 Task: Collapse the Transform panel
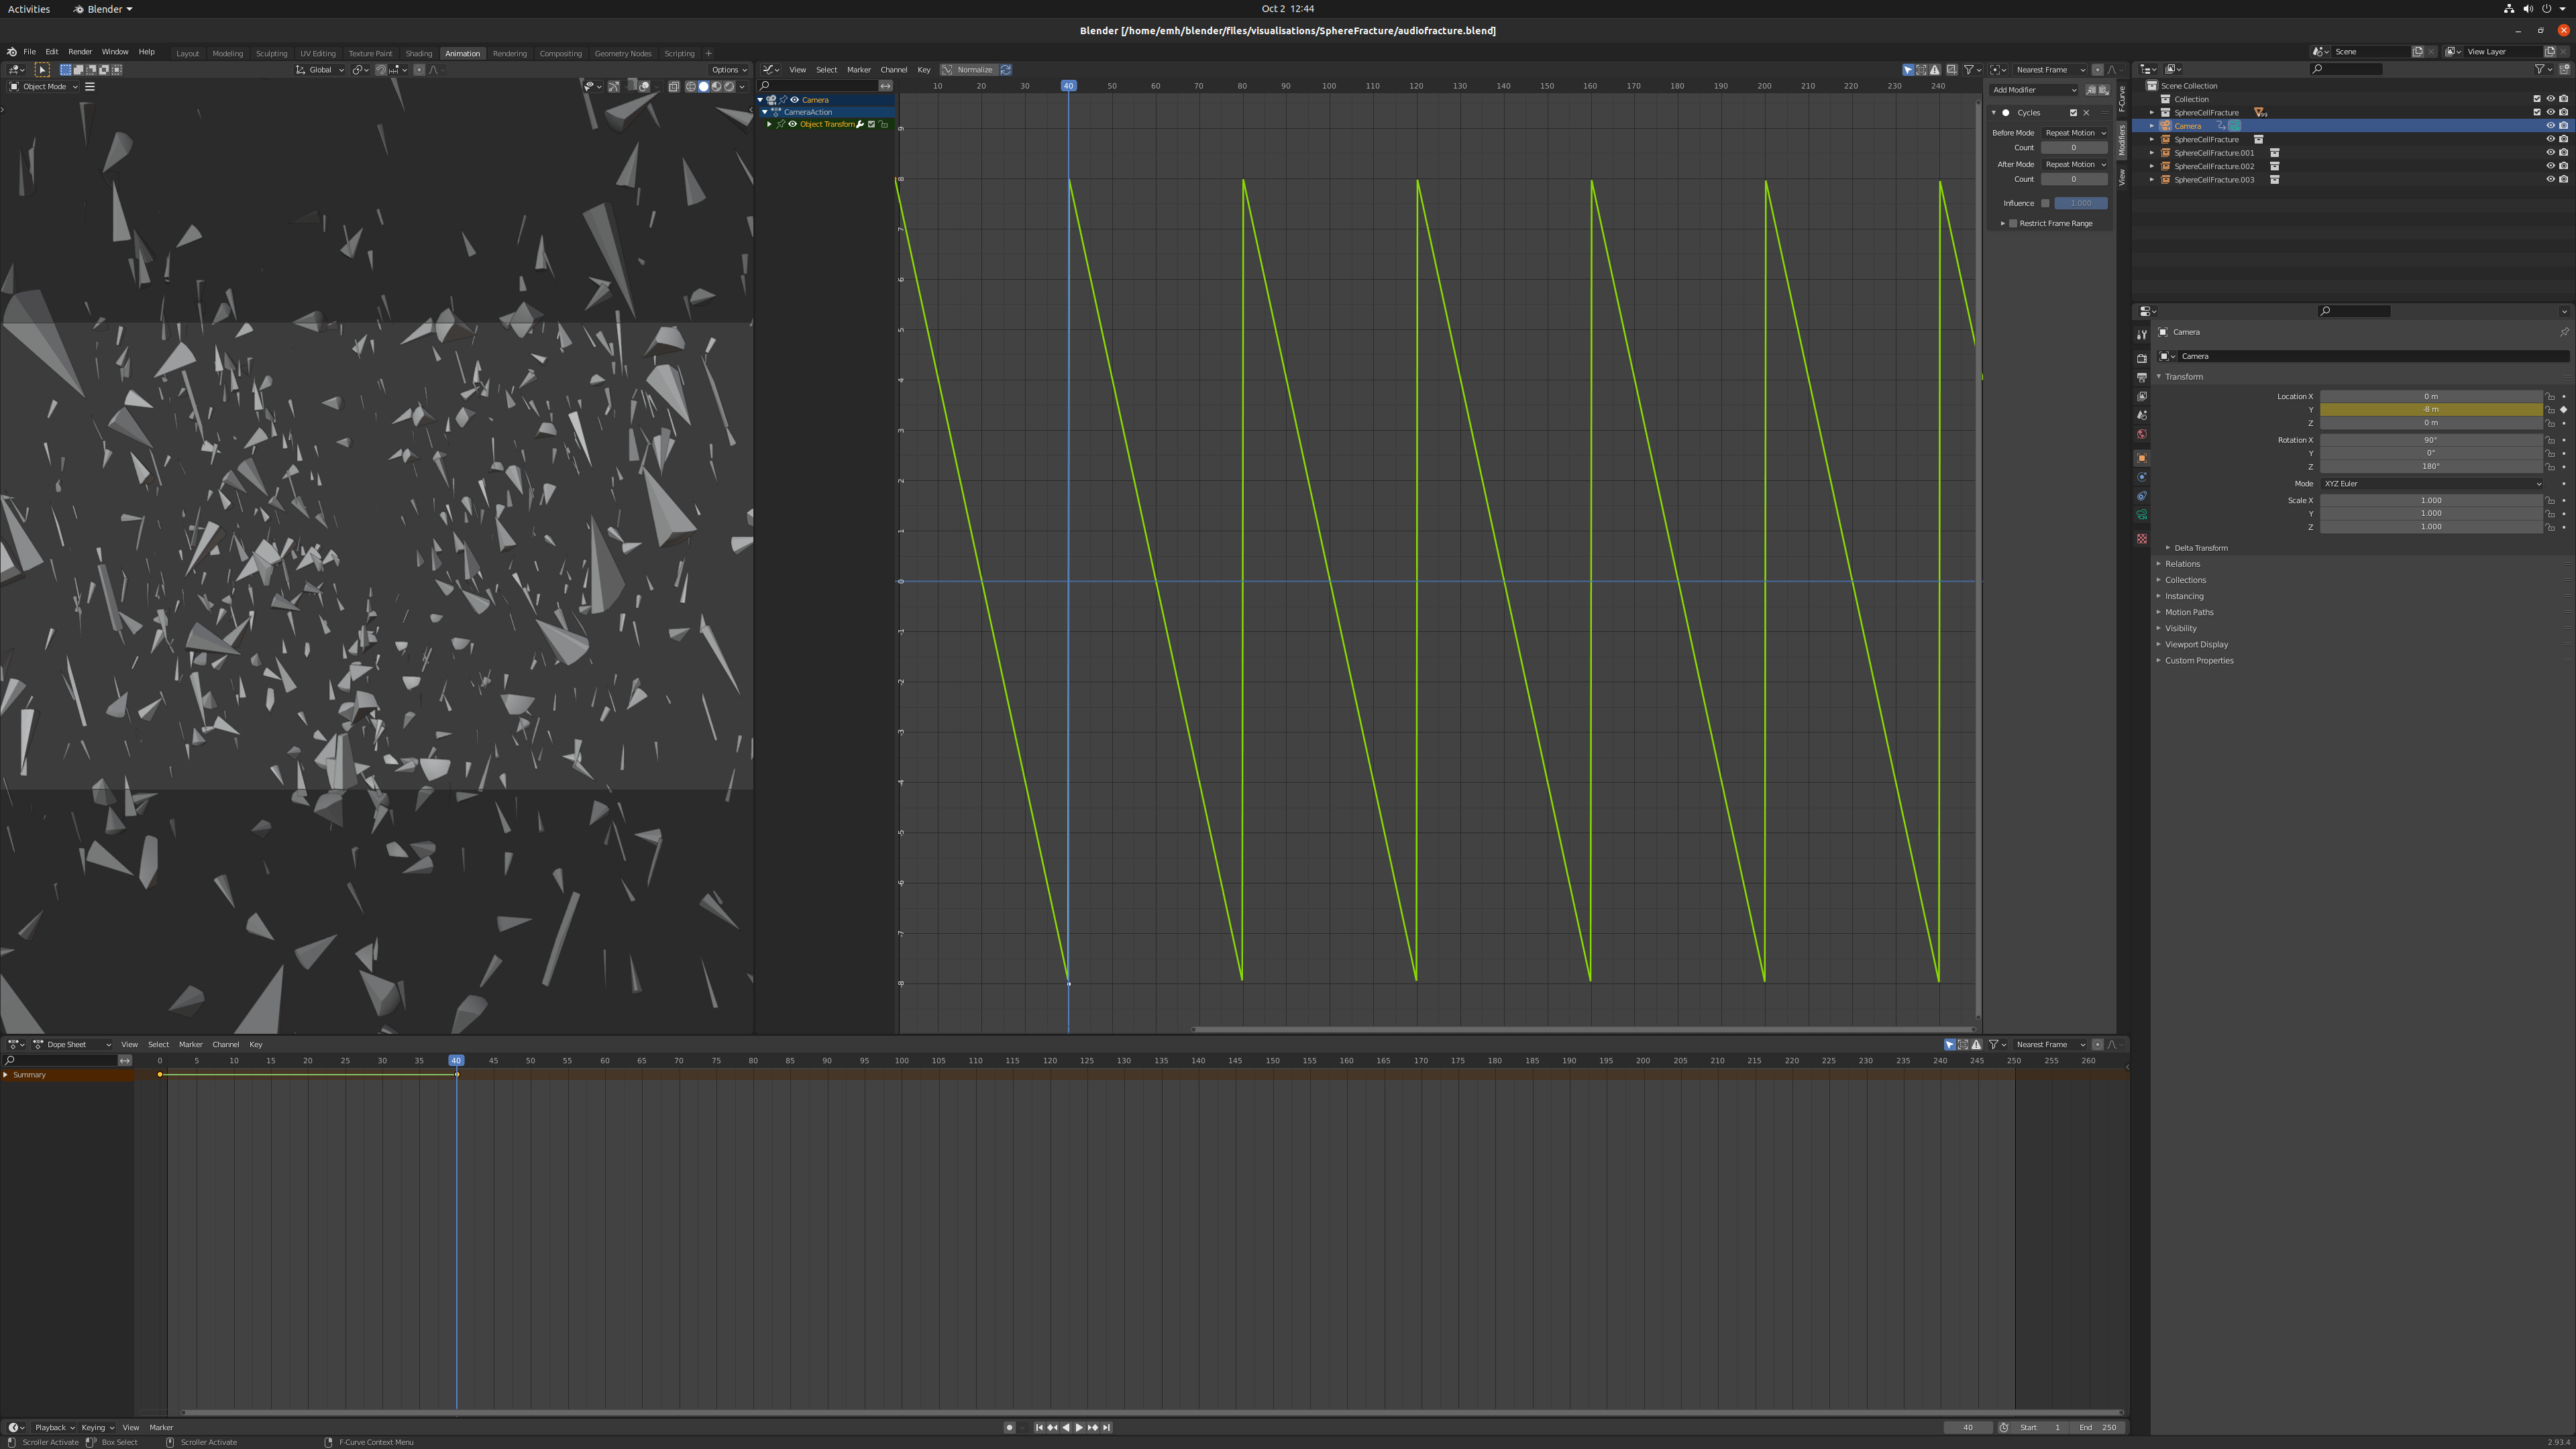click(2183, 377)
